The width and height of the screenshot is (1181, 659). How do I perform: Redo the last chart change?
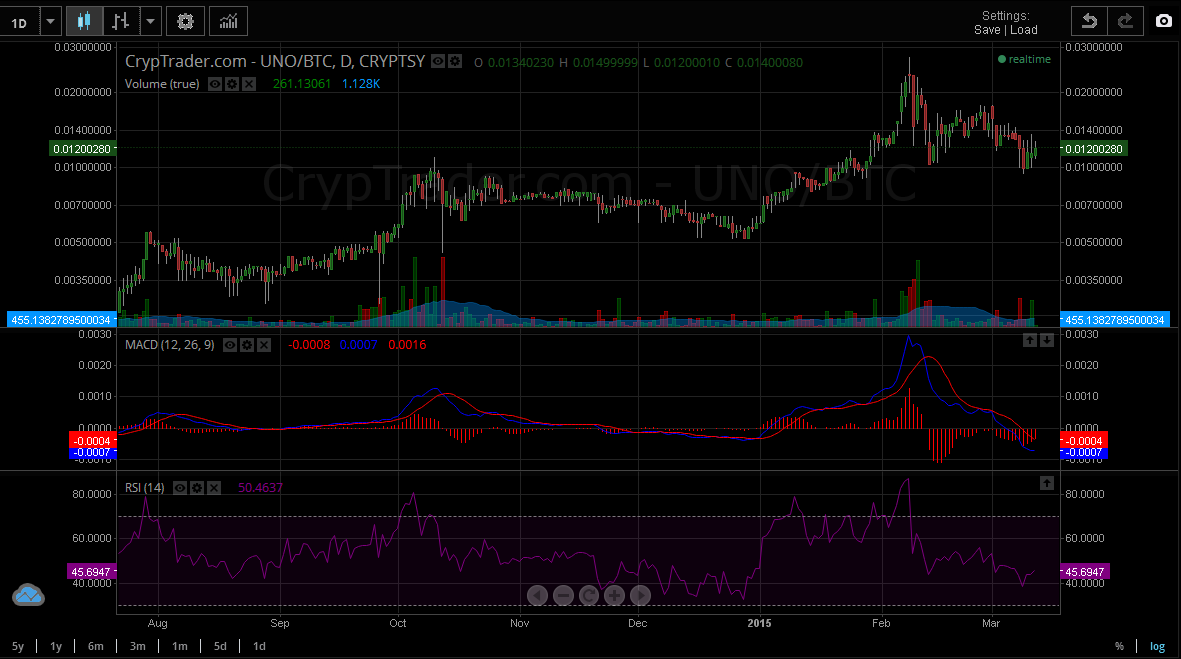pyautogui.click(x=1125, y=22)
